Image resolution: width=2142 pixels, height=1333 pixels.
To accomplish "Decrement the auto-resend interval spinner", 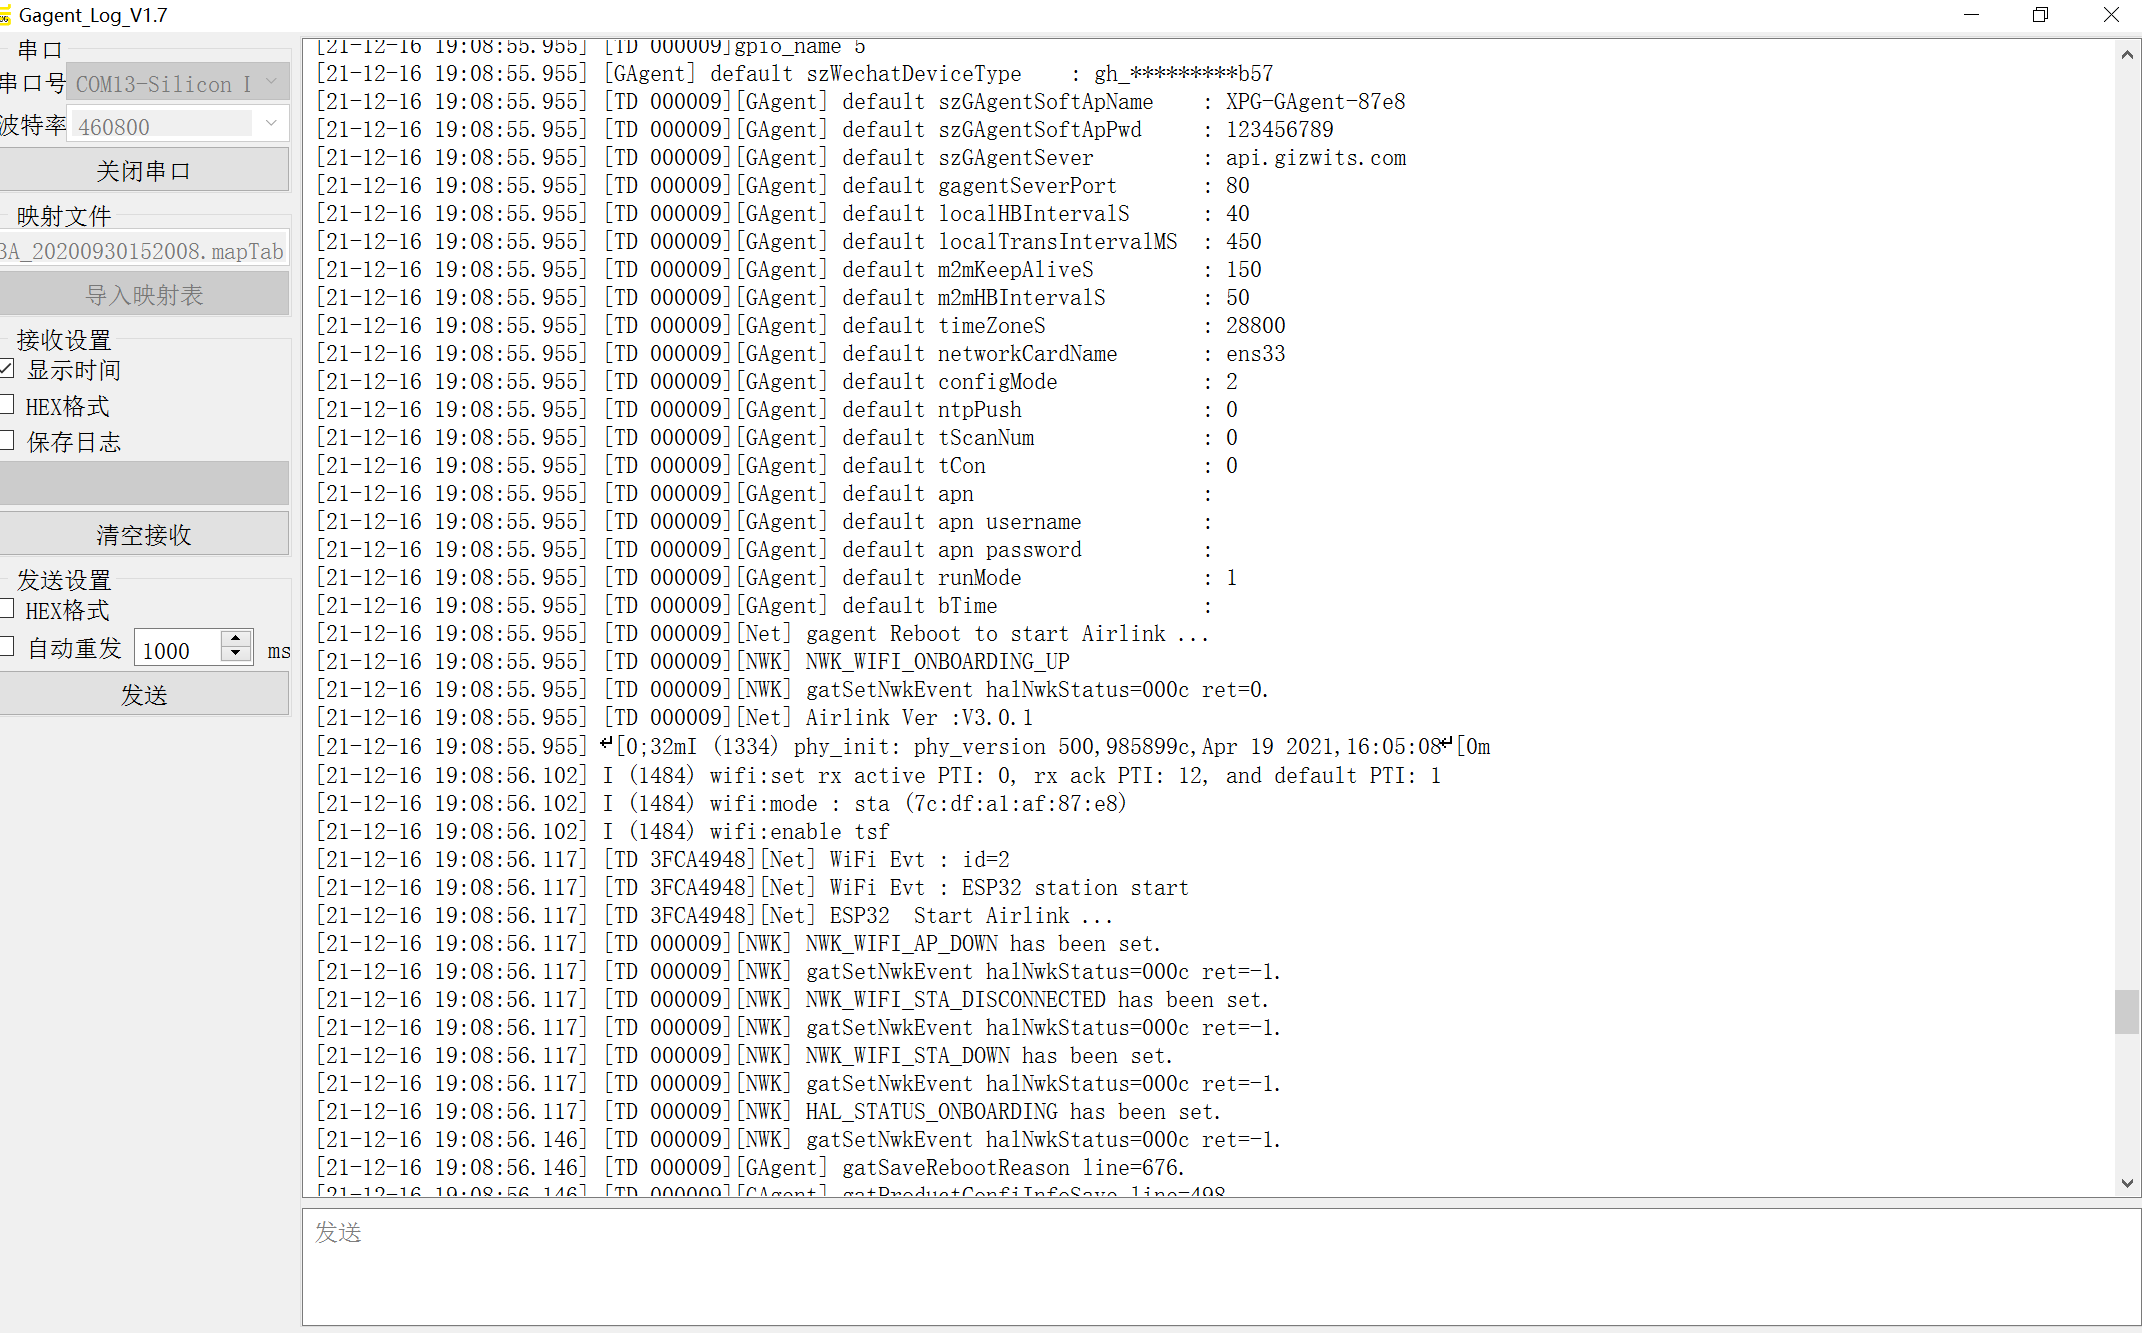I will (x=236, y=653).
